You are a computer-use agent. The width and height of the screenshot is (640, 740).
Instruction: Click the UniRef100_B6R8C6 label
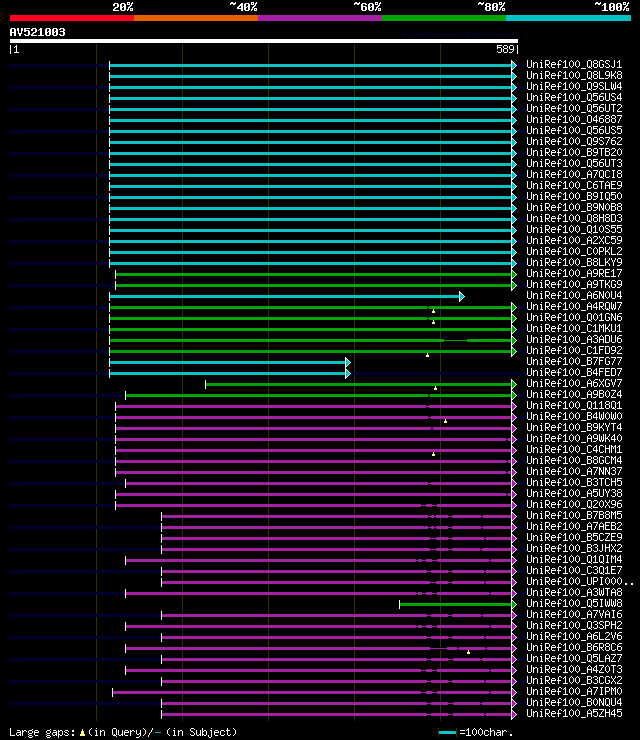tap(574, 648)
